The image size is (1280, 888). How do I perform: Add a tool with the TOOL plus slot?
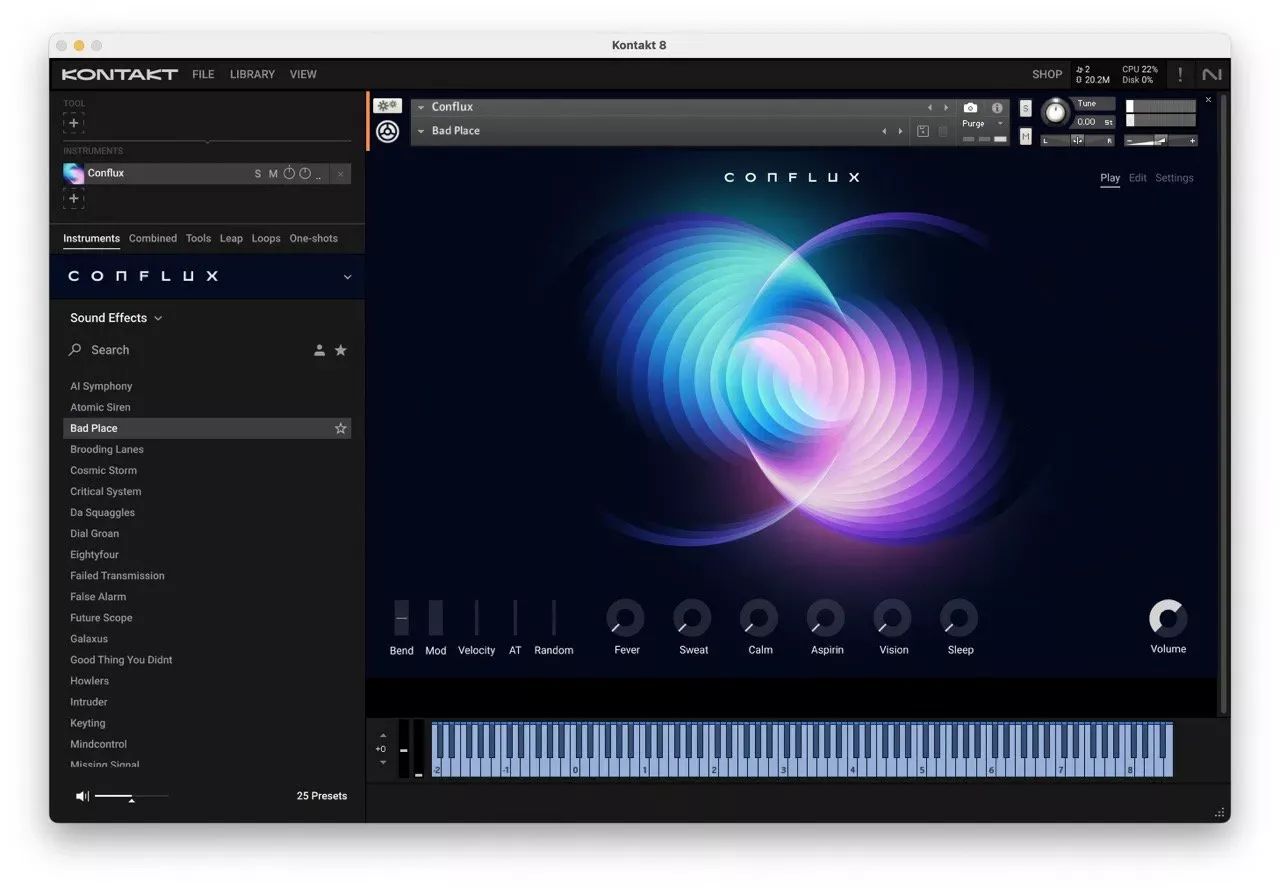pyautogui.click(x=73, y=123)
